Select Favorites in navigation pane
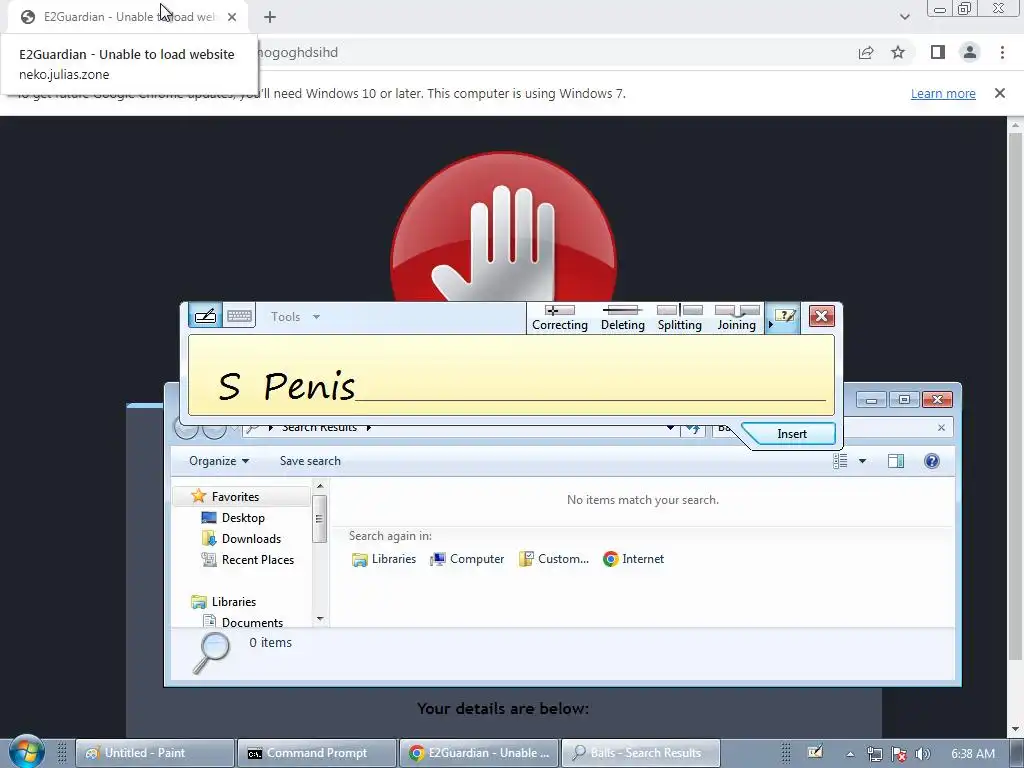 [x=235, y=497]
